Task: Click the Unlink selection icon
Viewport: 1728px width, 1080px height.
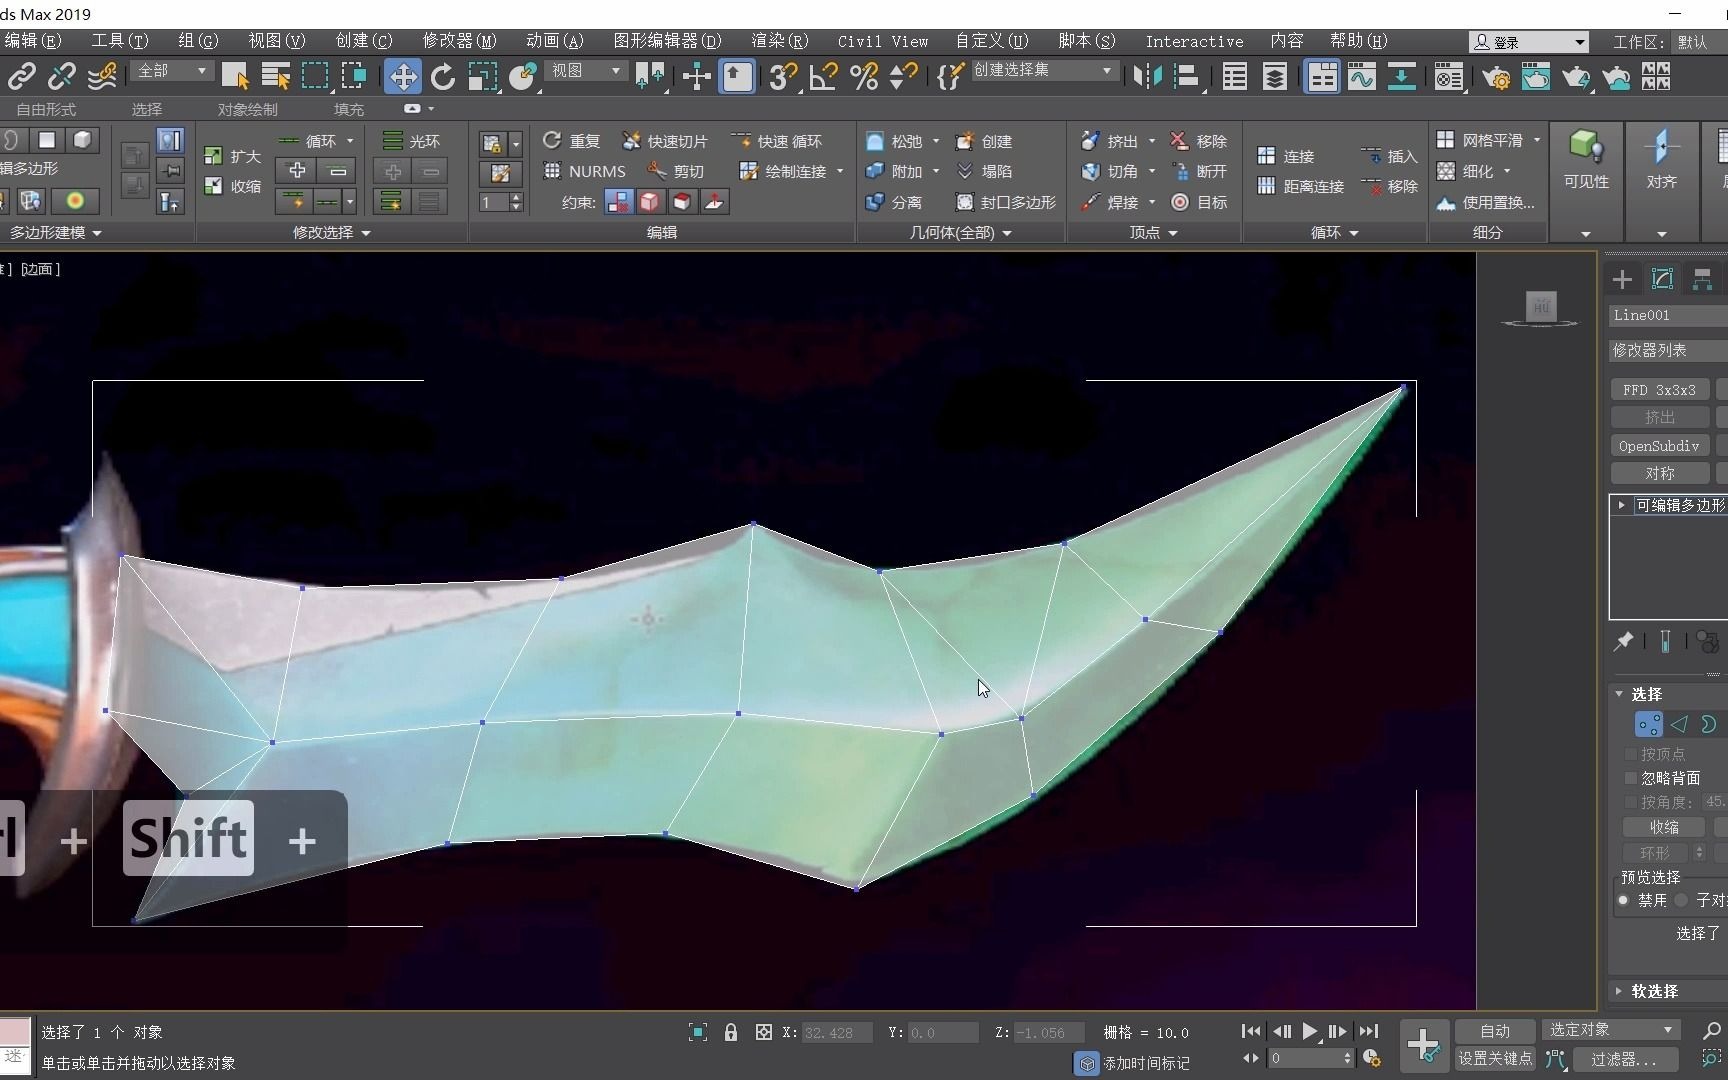Action: pyautogui.click(x=61, y=77)
